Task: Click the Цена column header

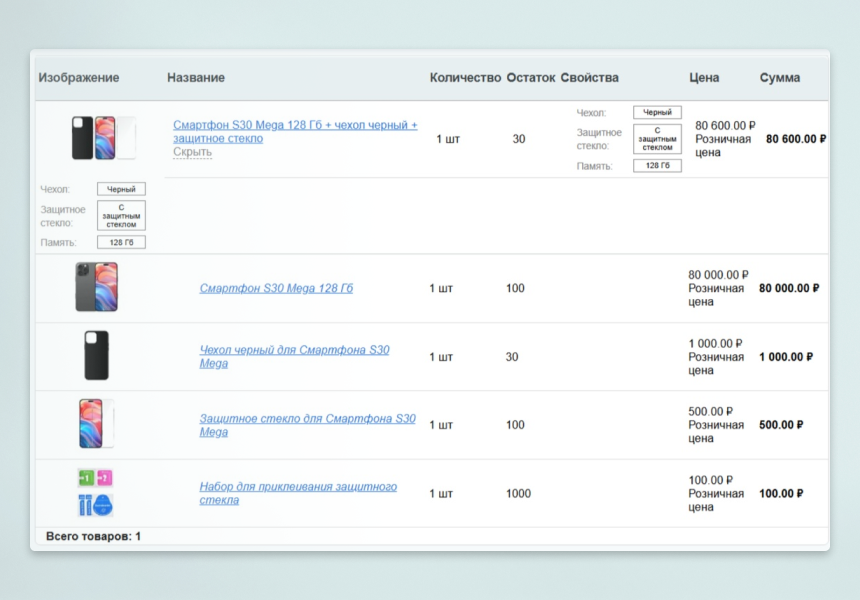Action: click(x=704, y=78)
